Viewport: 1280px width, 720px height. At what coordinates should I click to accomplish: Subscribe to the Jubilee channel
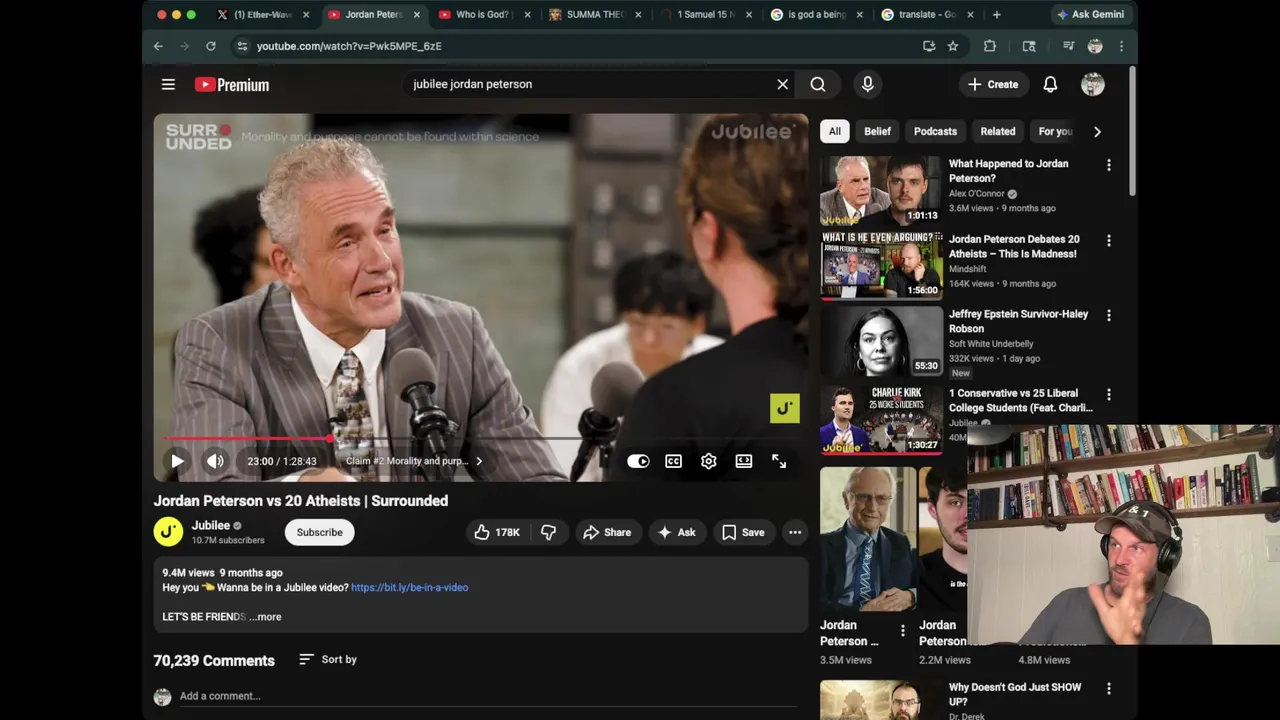tap(319, 532)
